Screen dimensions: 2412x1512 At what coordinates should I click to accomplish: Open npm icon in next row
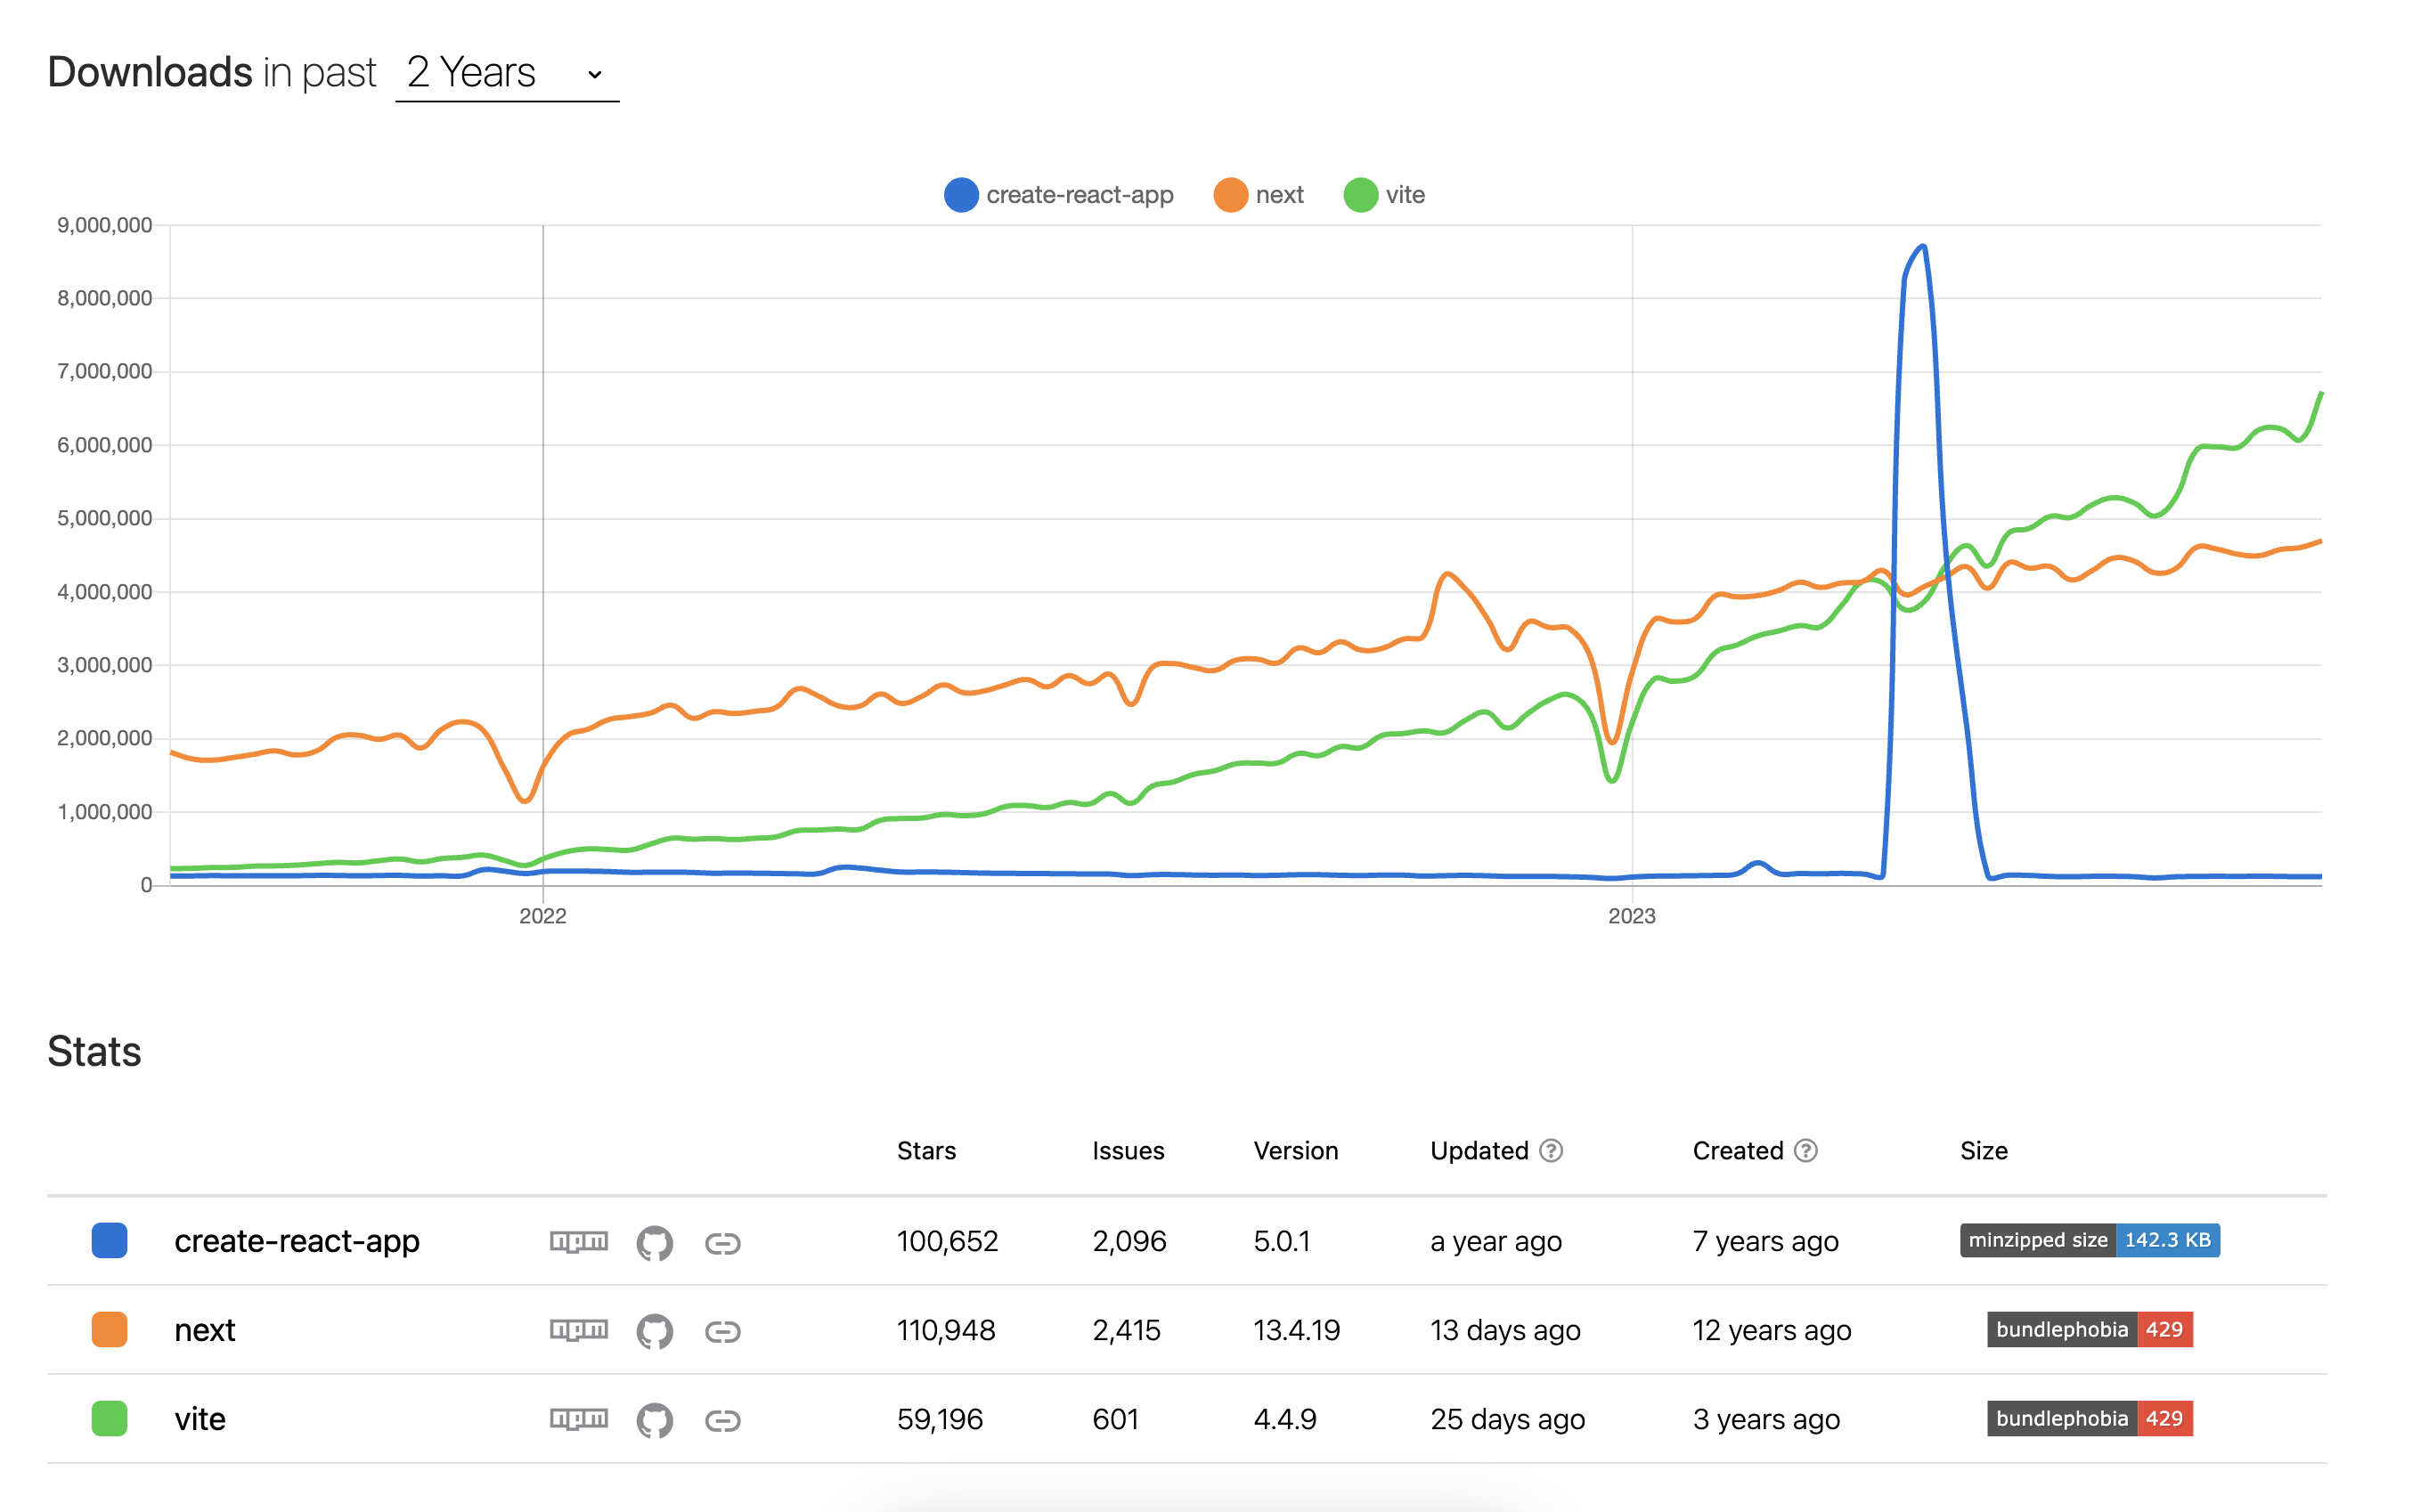[578, 1330]
